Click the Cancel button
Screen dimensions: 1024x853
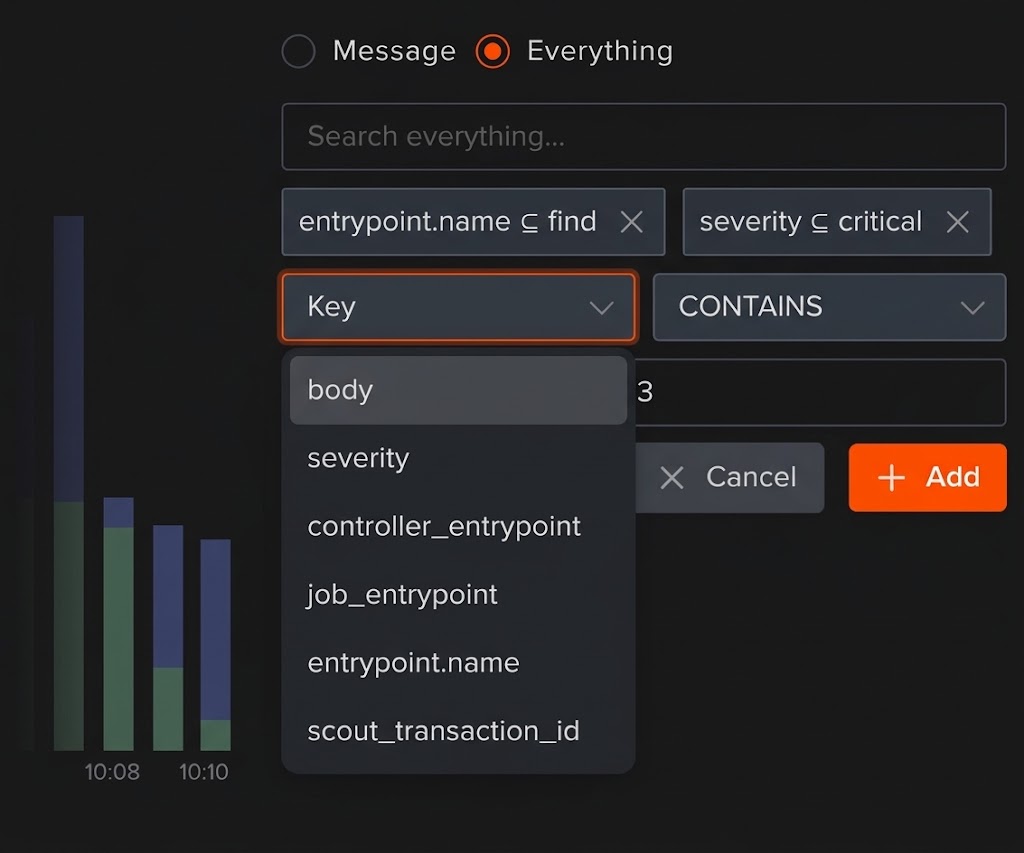(x=728, y=477)
